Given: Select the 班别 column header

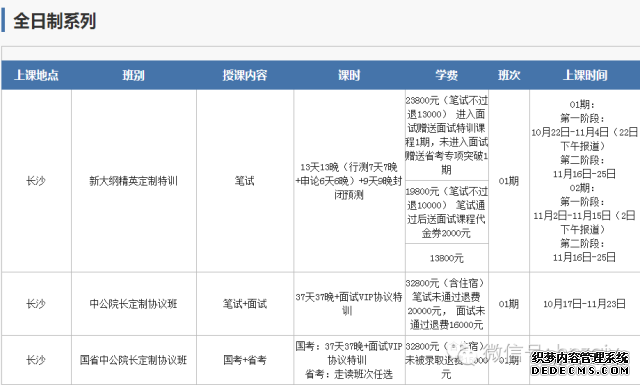Looking at the screenshot, I should tap(133, 75).
